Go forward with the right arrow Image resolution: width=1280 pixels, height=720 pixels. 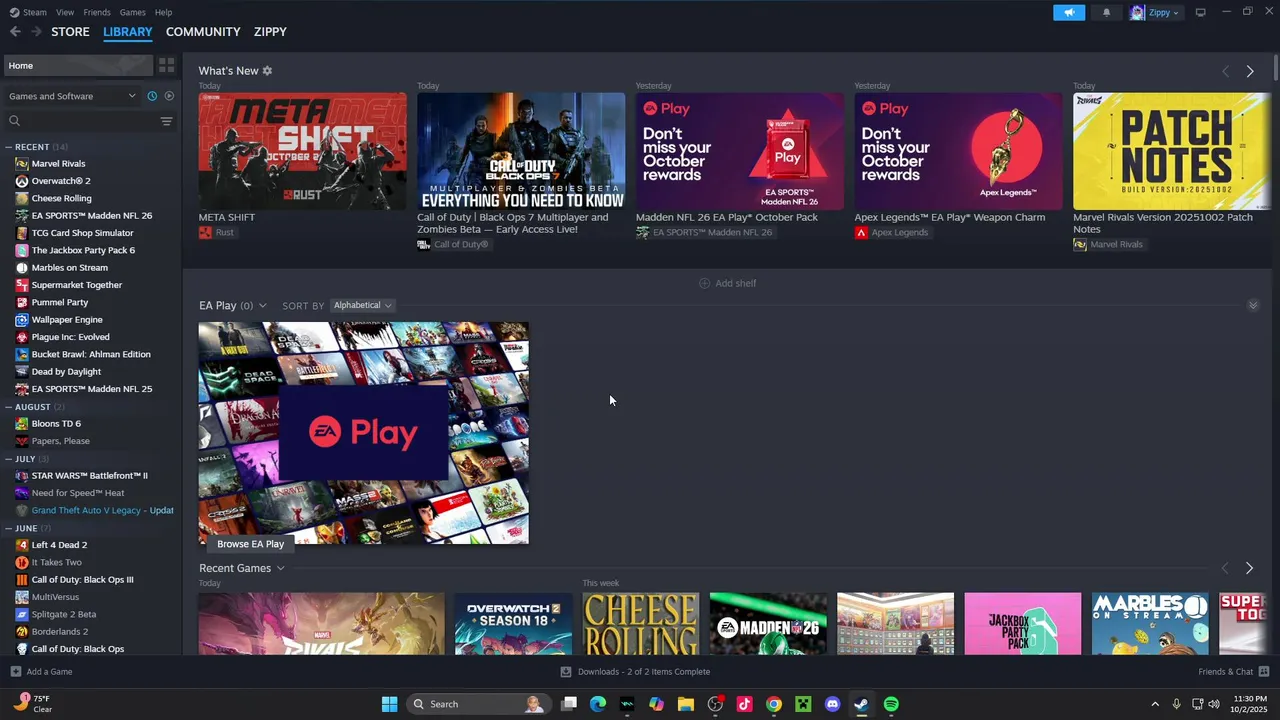(36, 32)
